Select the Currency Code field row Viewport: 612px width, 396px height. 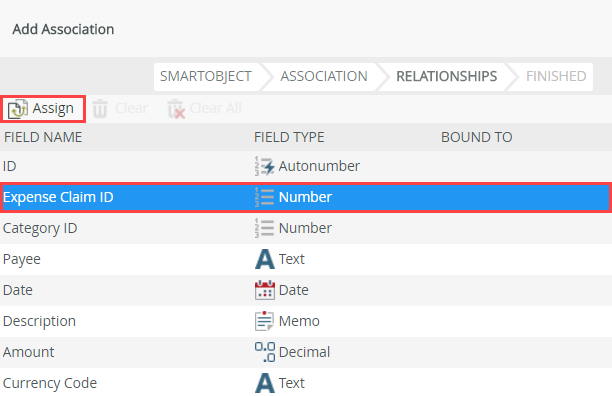tap(306, 383)
